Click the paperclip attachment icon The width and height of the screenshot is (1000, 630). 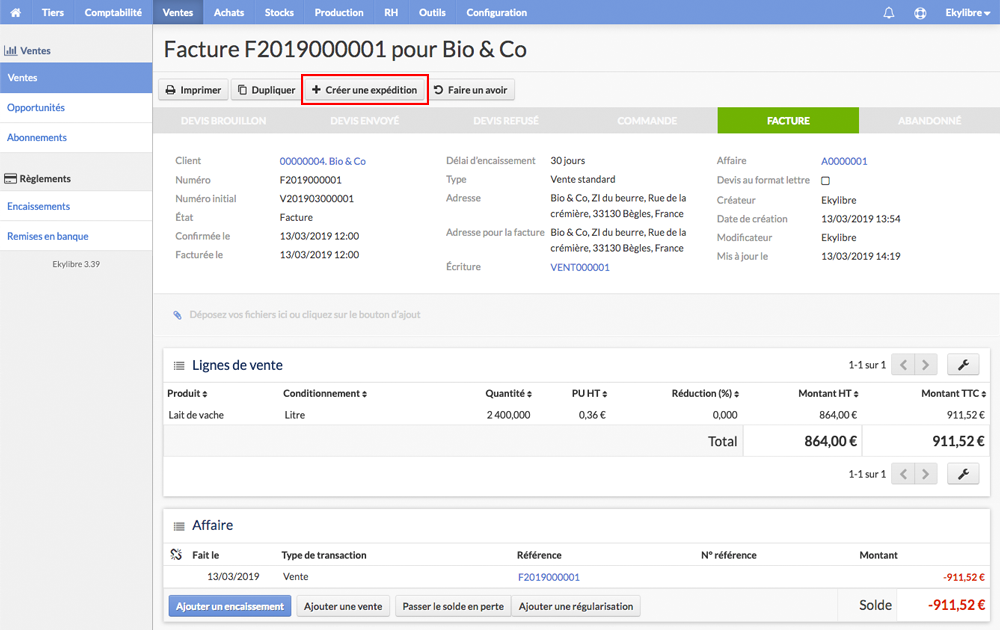(x=177, y=314)
